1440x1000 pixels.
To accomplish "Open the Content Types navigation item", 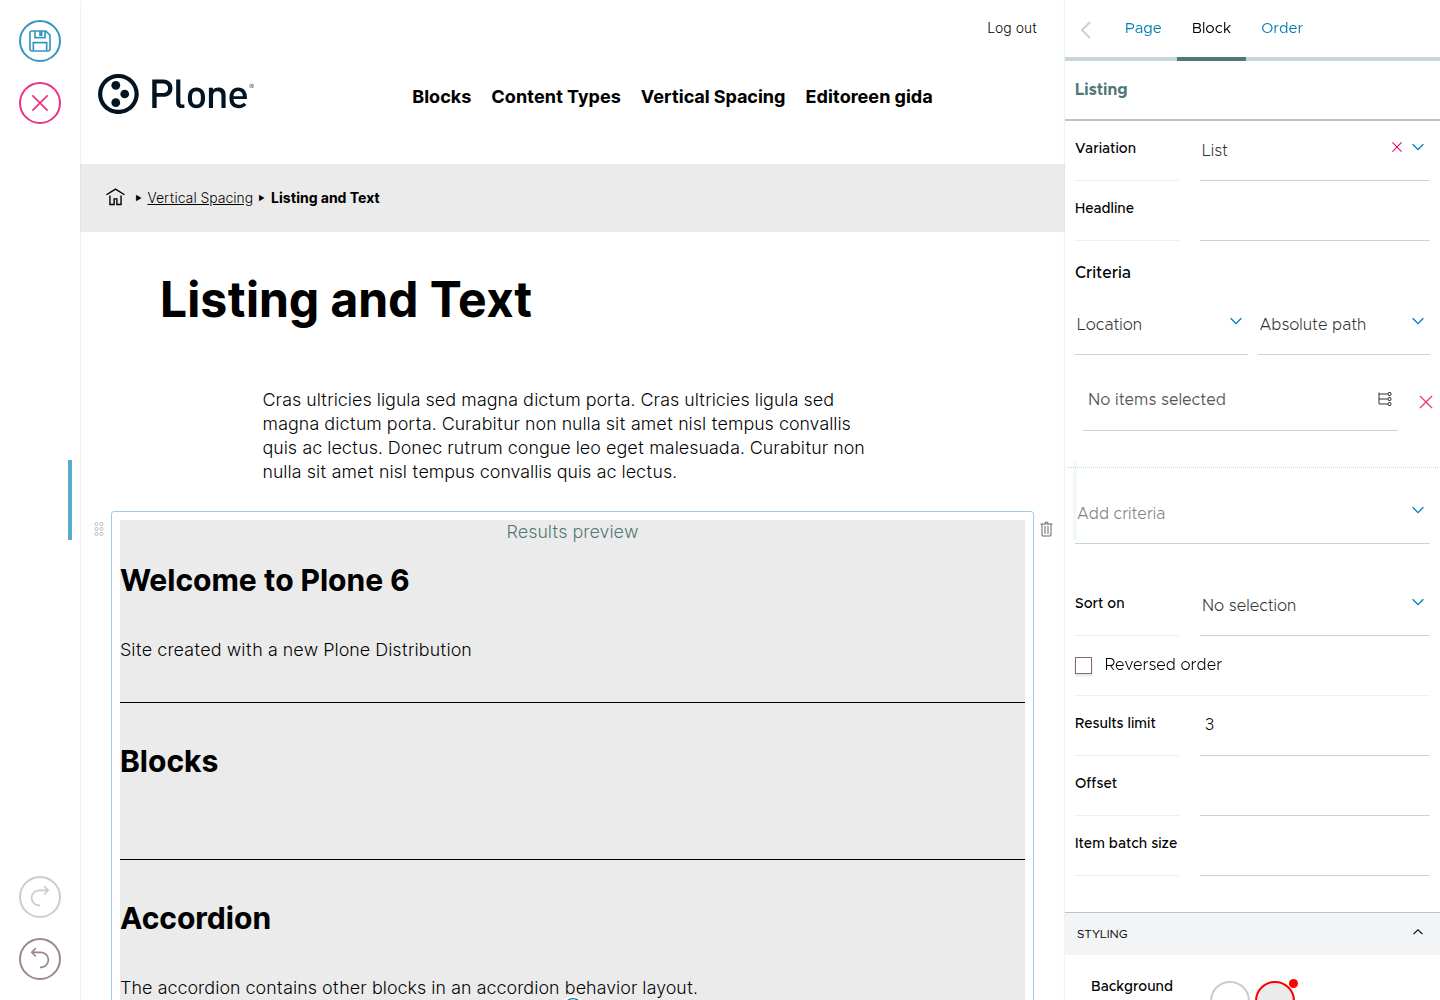I will click(x=556, y=97).
